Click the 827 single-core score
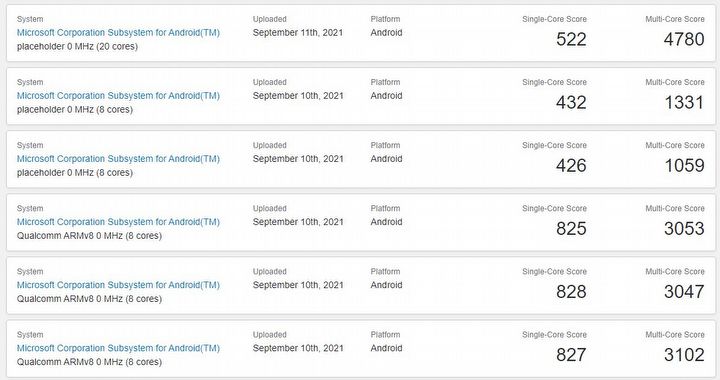The height and width of the screenshot is (380, 720). pyautogui.click(x=571, y=355)
